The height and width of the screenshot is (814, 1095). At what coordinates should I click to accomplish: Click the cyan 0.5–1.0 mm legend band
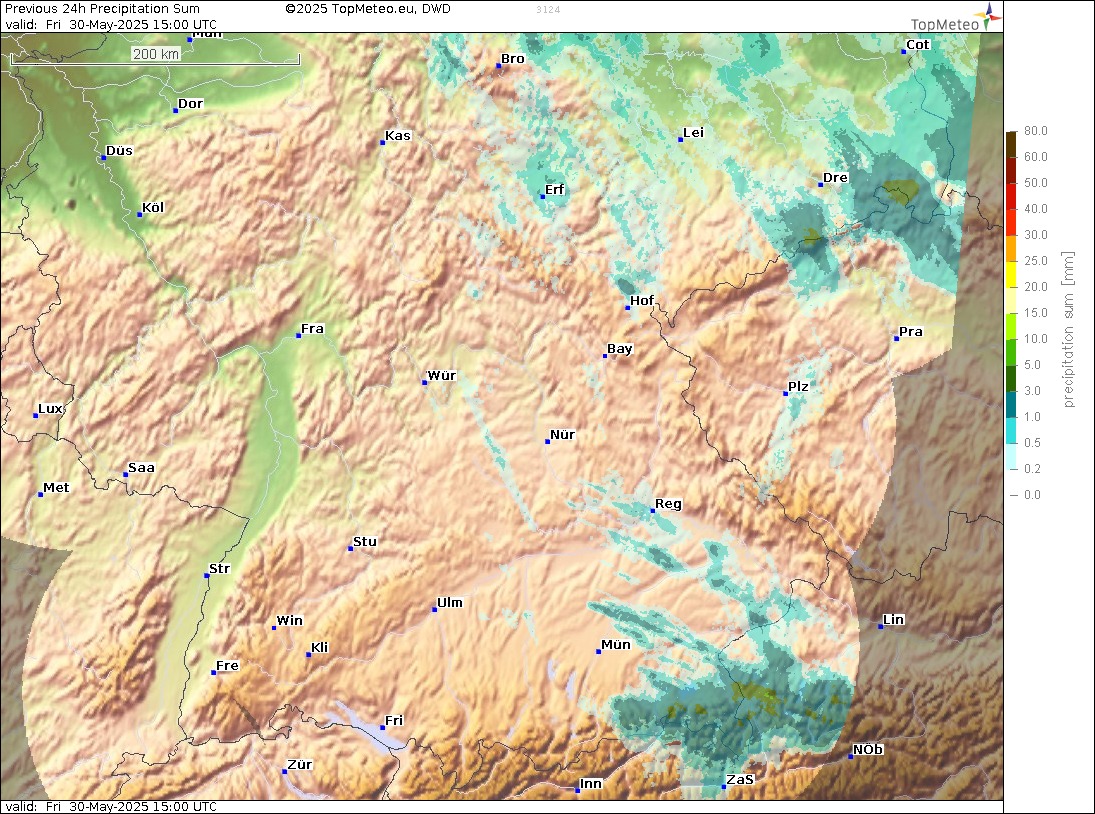pos(1011,430)
